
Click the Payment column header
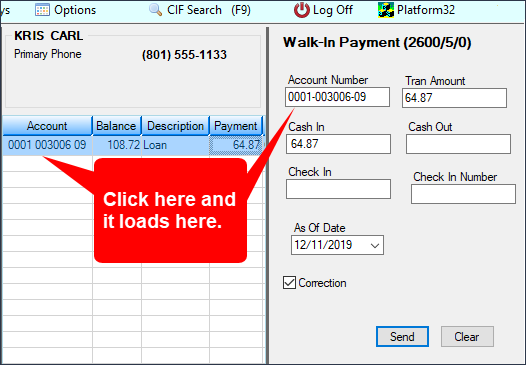tap(236, 126)
